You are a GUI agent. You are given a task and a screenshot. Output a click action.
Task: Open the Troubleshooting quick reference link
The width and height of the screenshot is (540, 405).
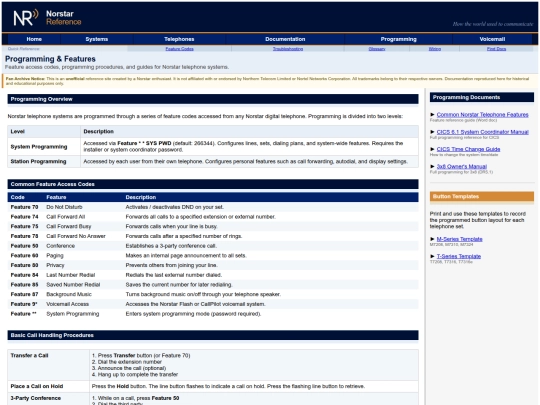[288, 49]
